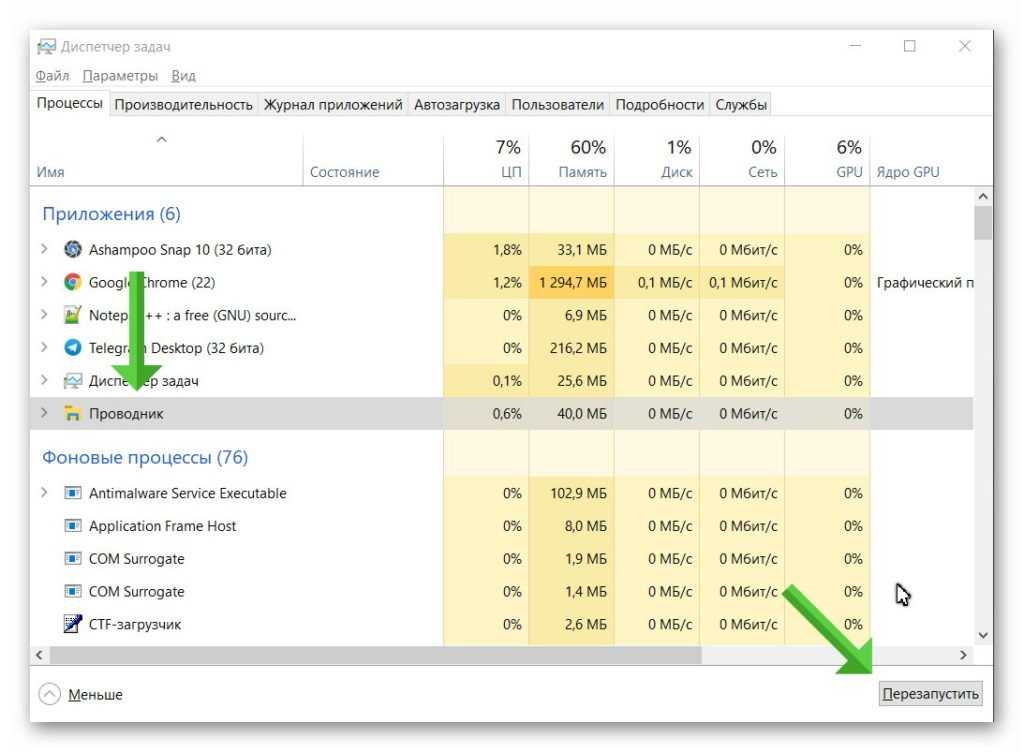Viewport: 1024px width, 752px height.
Task: Open the Автозагрузка tab
Action: (456, 104)
